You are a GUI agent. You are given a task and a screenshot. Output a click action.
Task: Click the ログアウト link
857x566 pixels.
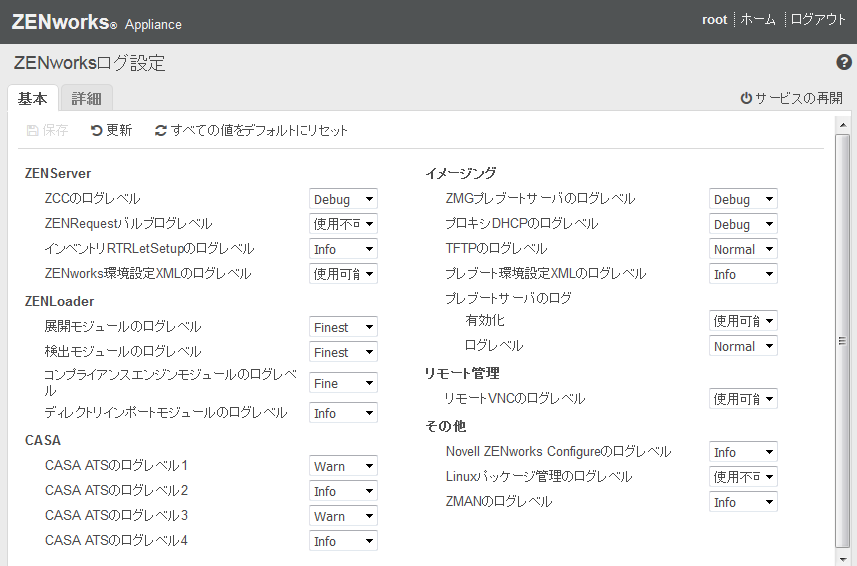tap(818, 19)
